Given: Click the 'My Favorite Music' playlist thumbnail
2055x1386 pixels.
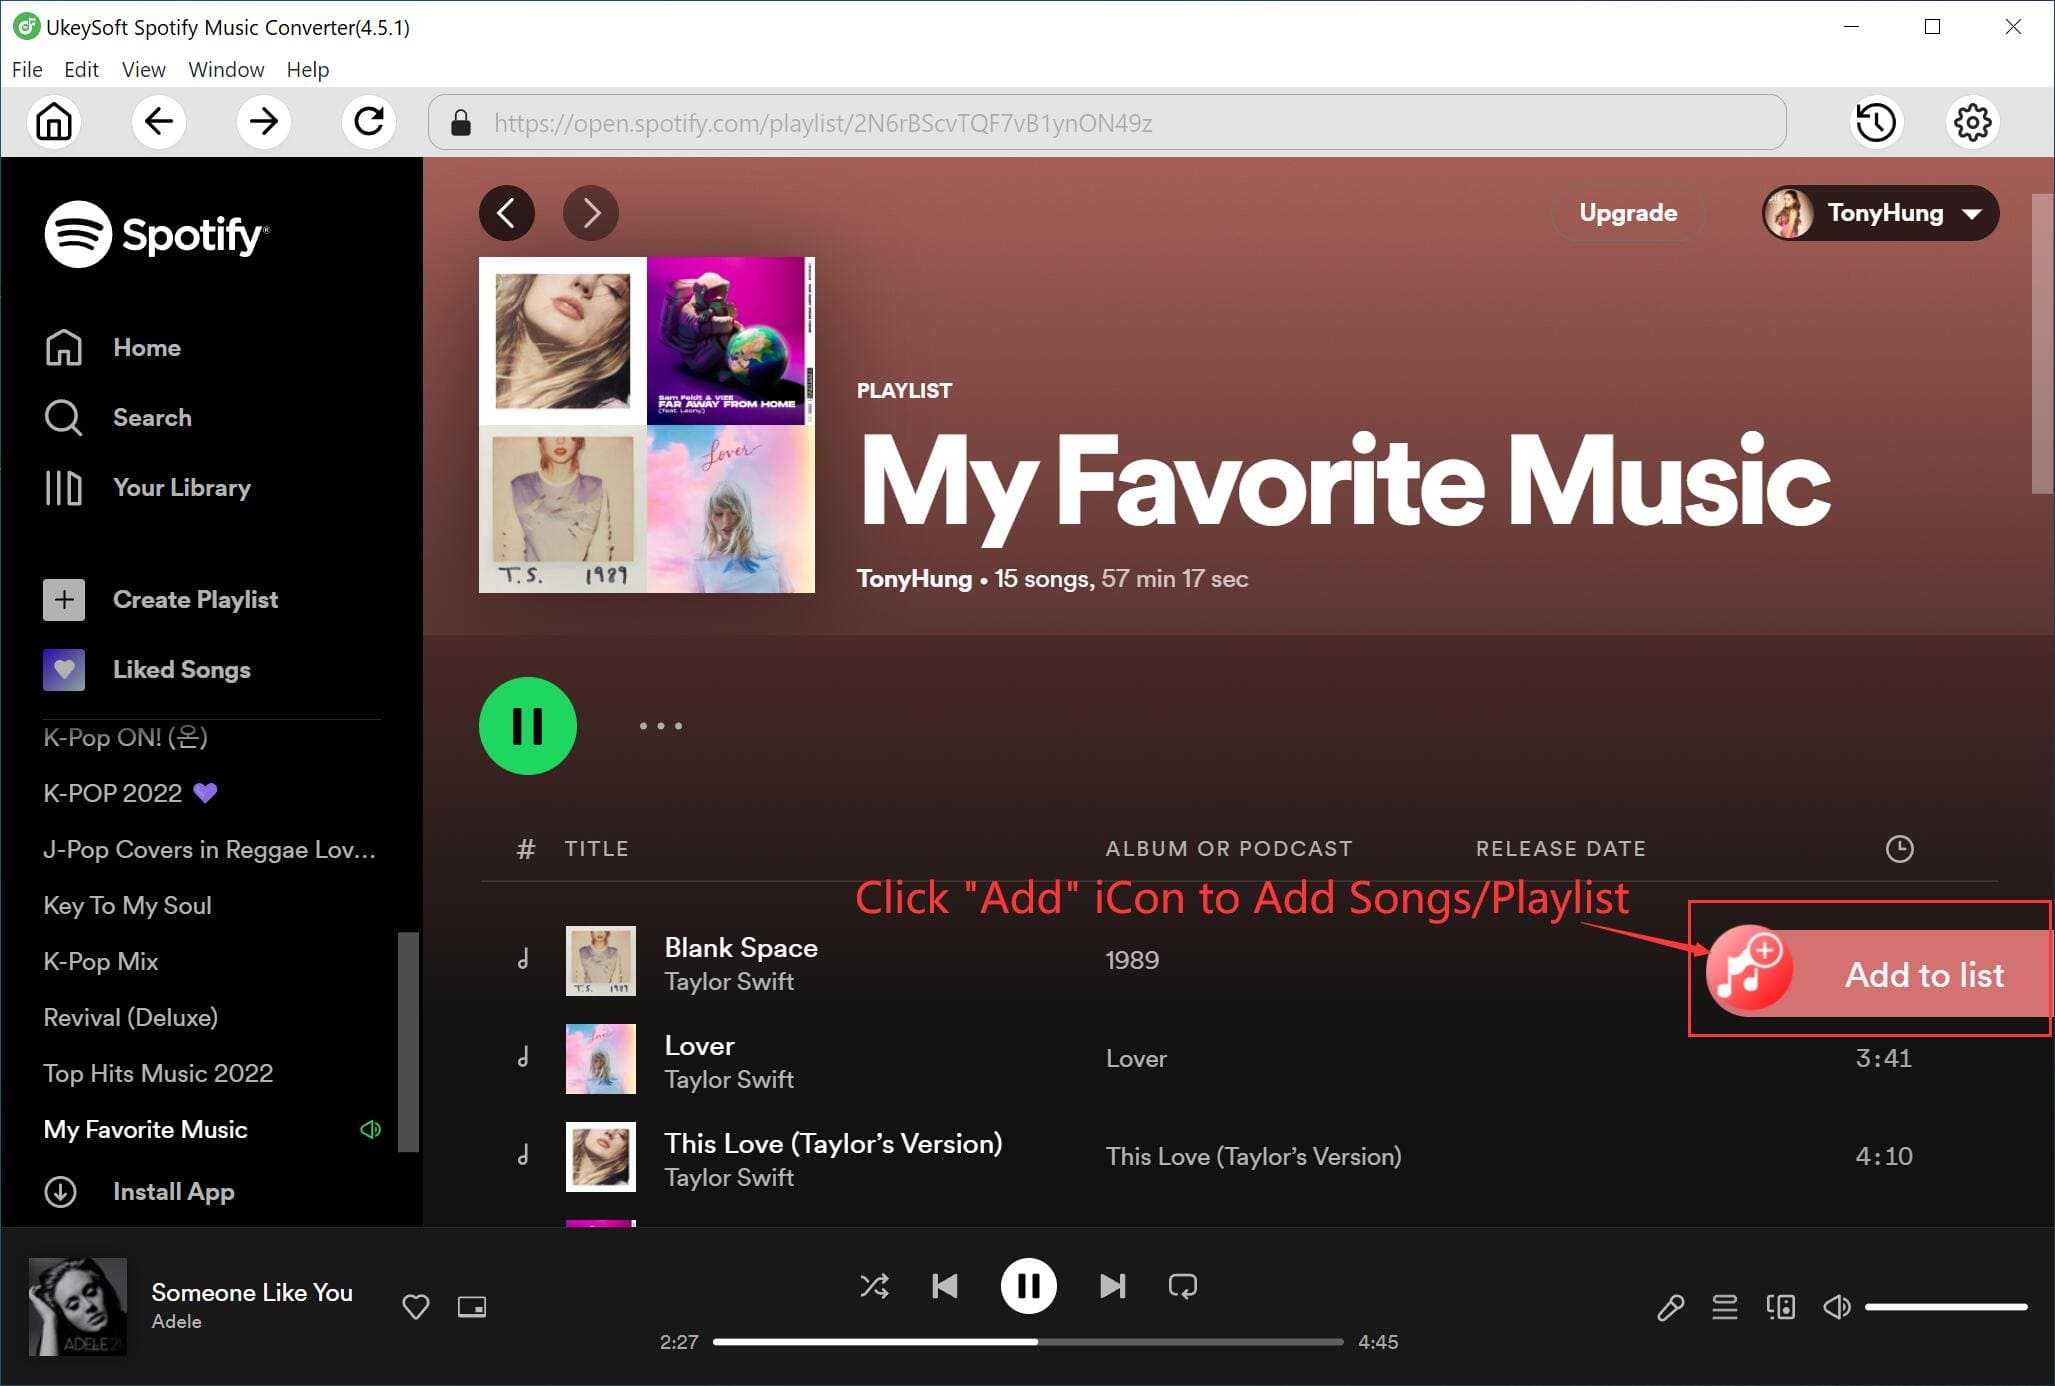Looking at the screenshot, I should click(x=651, y=425).
